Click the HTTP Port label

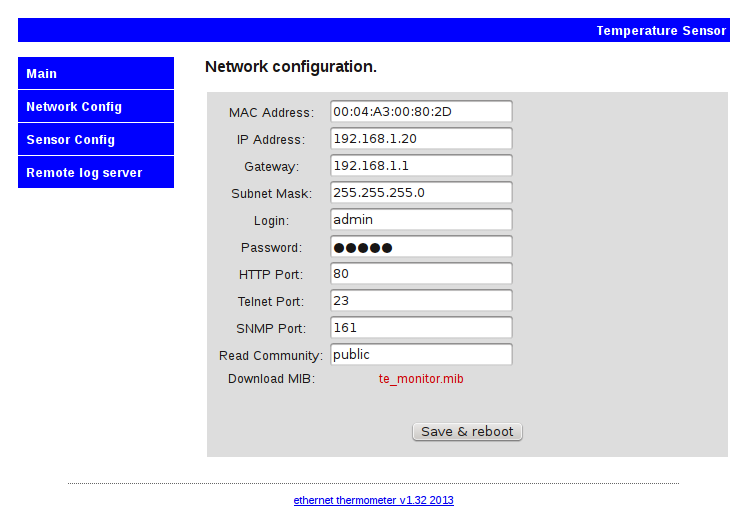click(270, 275)
